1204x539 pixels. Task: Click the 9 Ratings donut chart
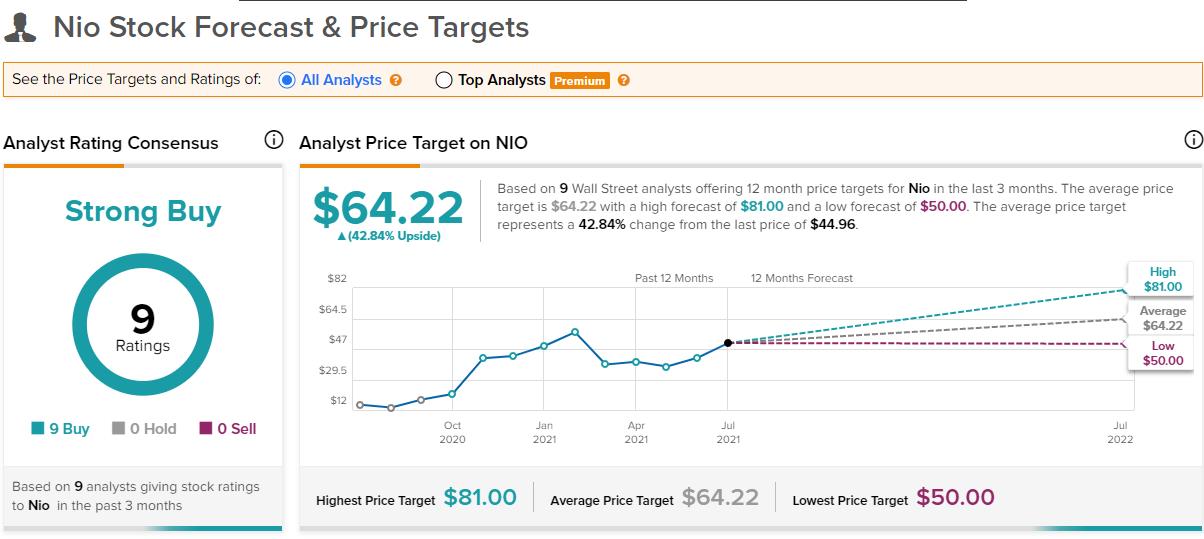pyautogui.click(x=143, y=326)
